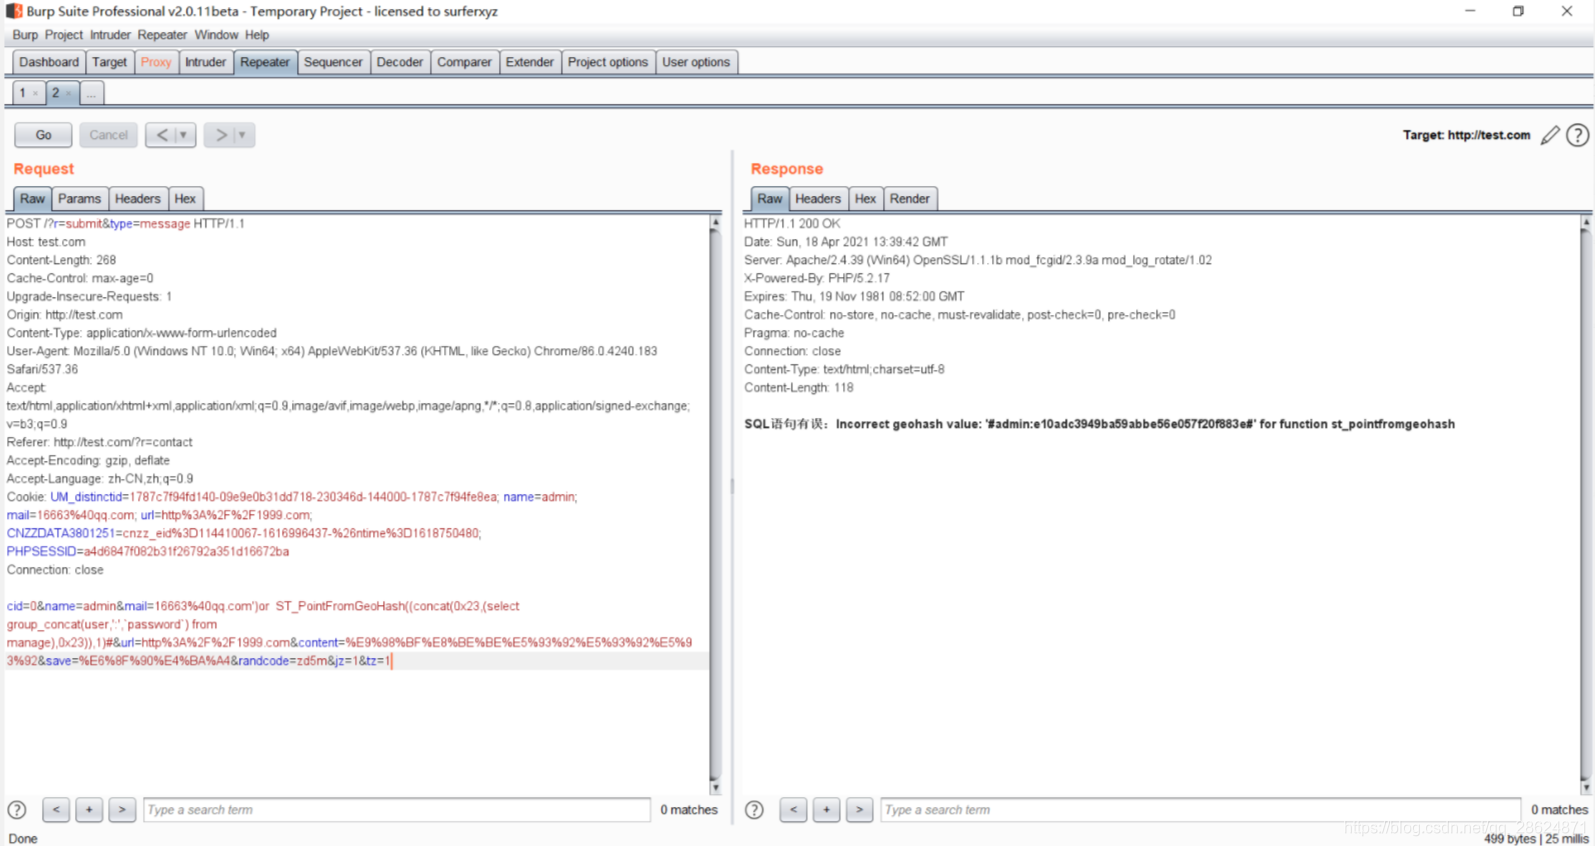Open the Repeater menu in menu bar

pos(162,35)
